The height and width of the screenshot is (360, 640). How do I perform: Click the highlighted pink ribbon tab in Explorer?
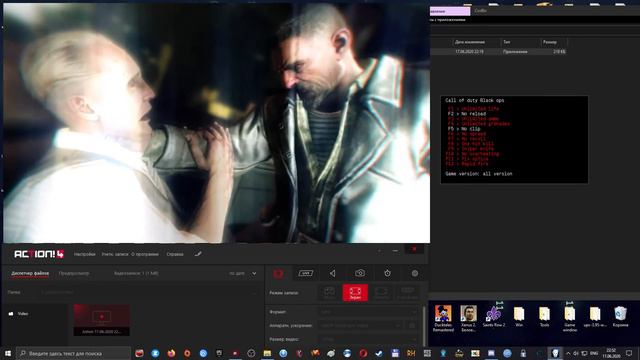click(450, 11)
